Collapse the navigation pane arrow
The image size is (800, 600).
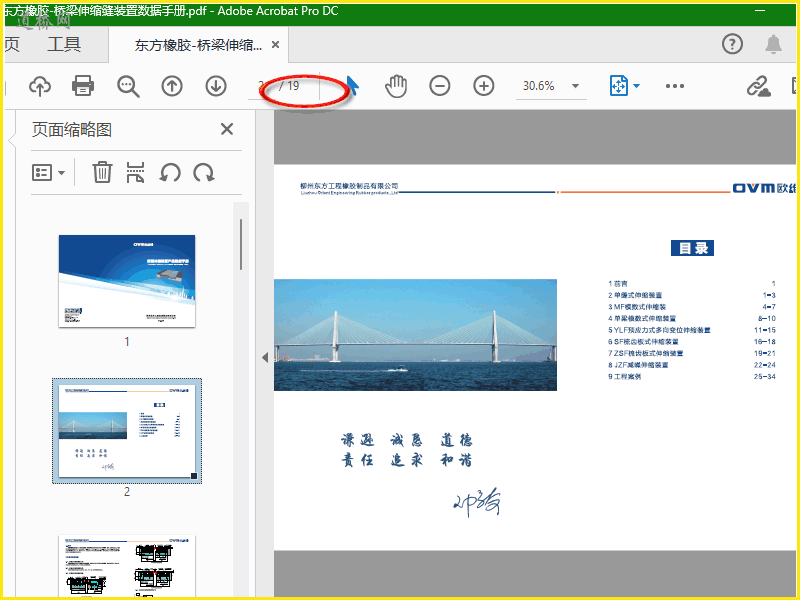(x=265, y=357)
